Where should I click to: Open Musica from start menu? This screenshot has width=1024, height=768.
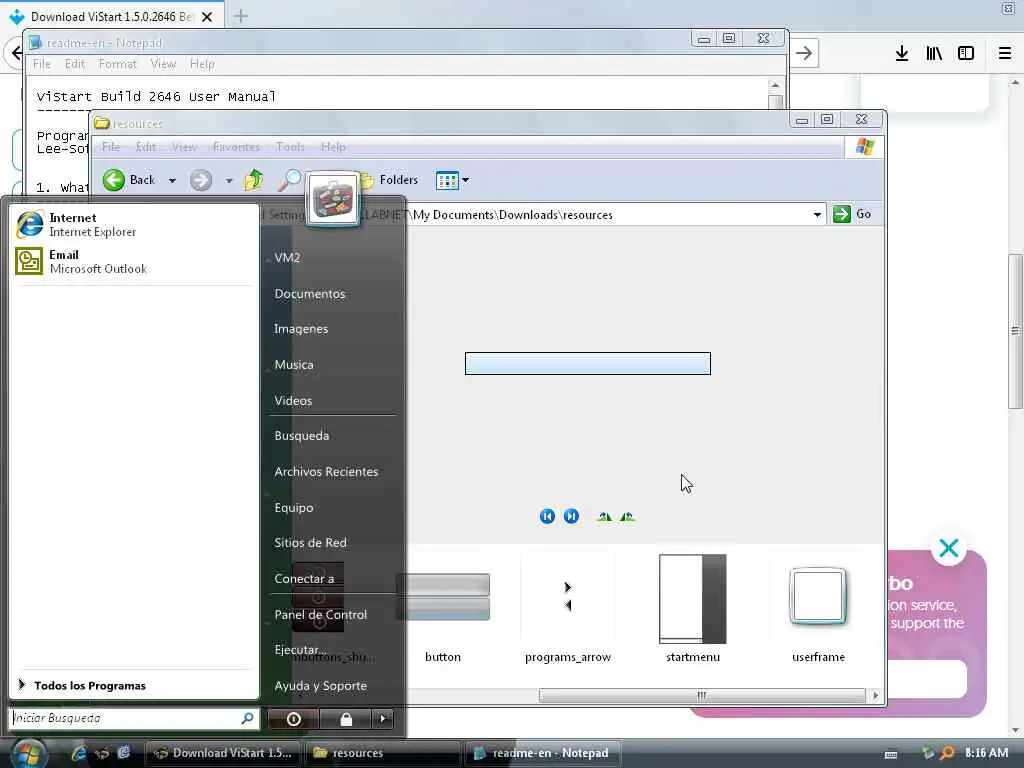[x=293, y=364]
